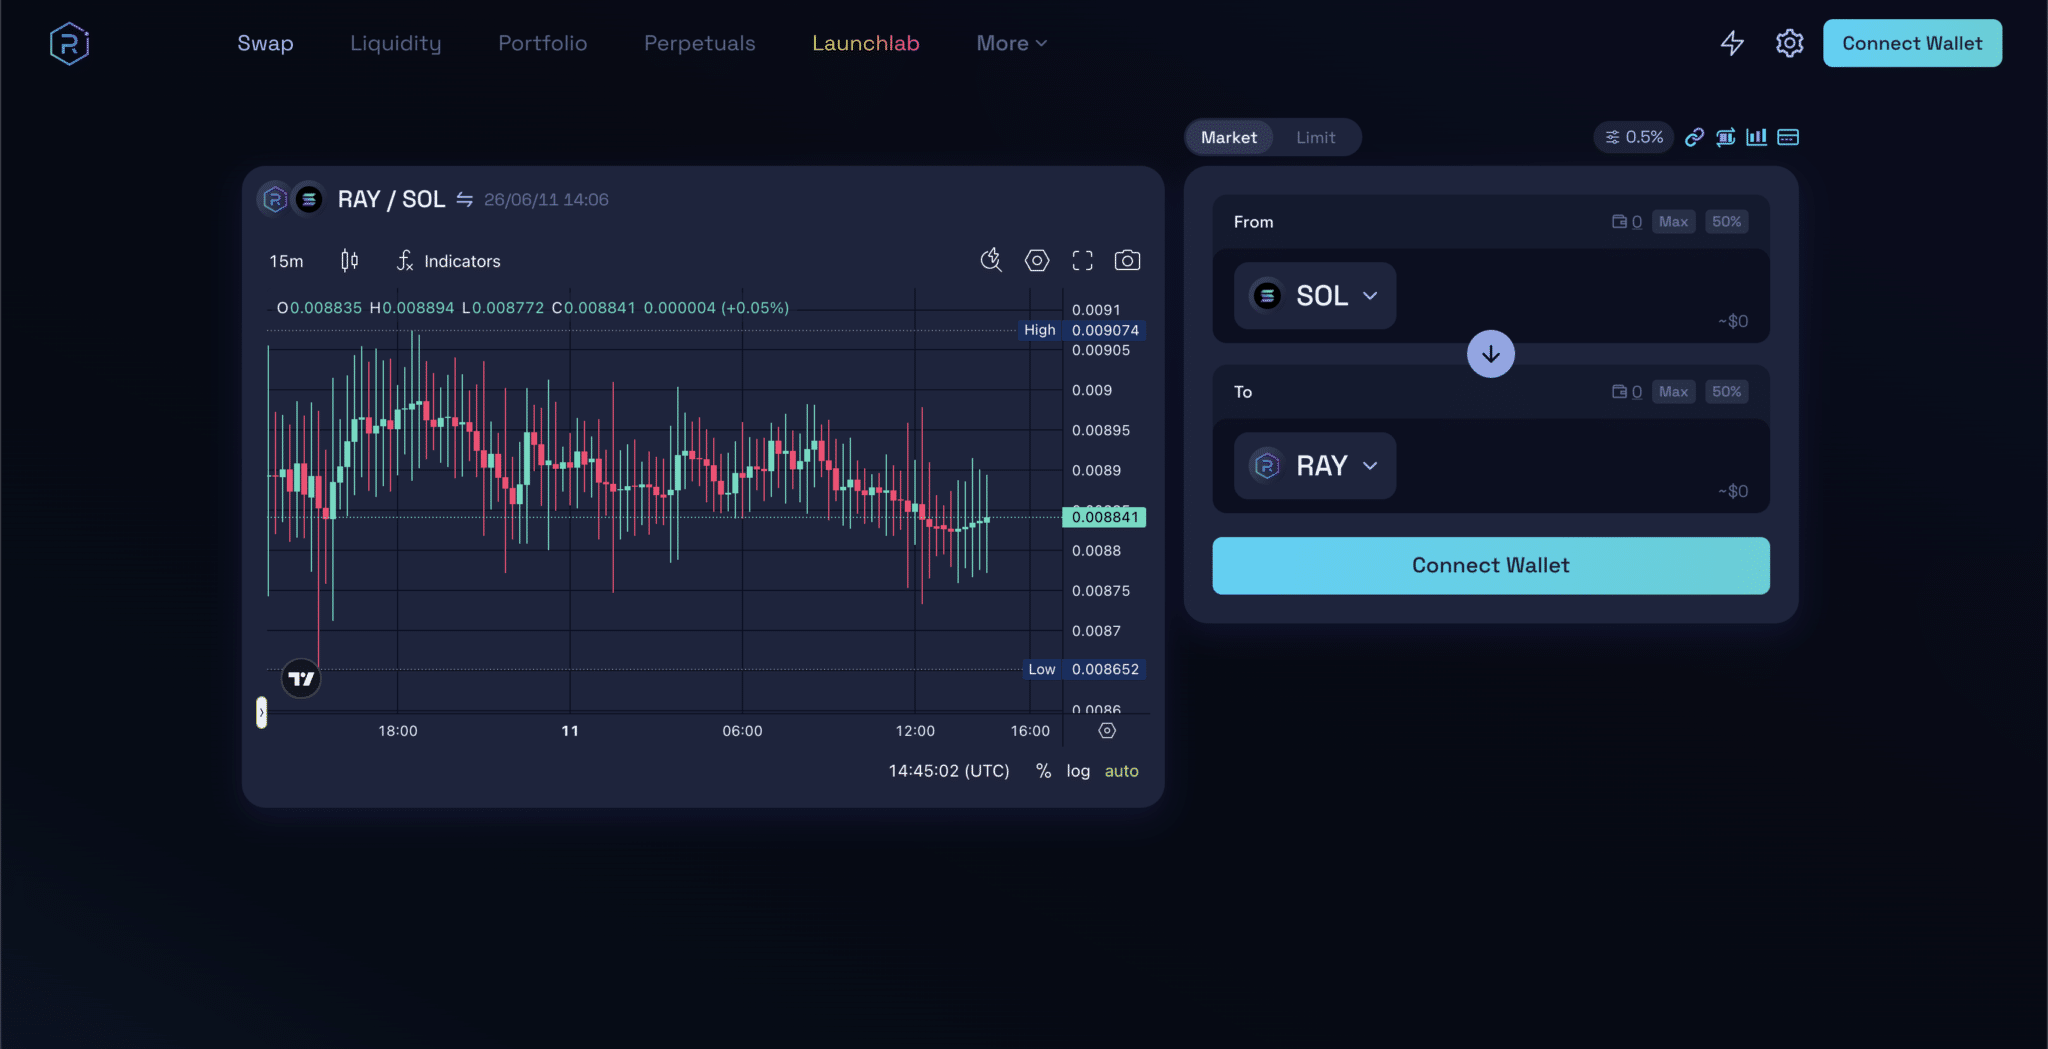Open slippage 0.5% settings
This screenshot has height=1049, width=2048.
click(x=1634, y=137)
